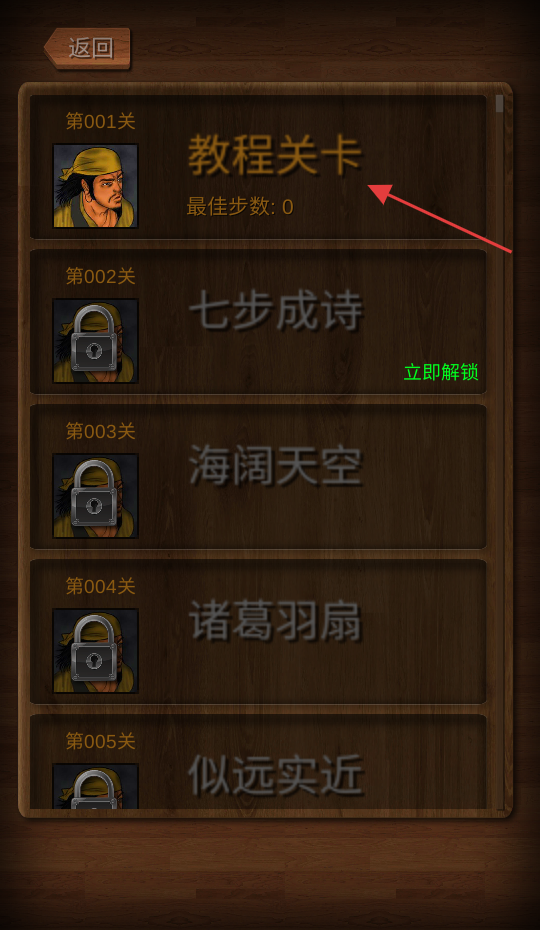Go back with the 返回 button
The height and width of the screenshot is (930, 540).
[x=88, y=48]
